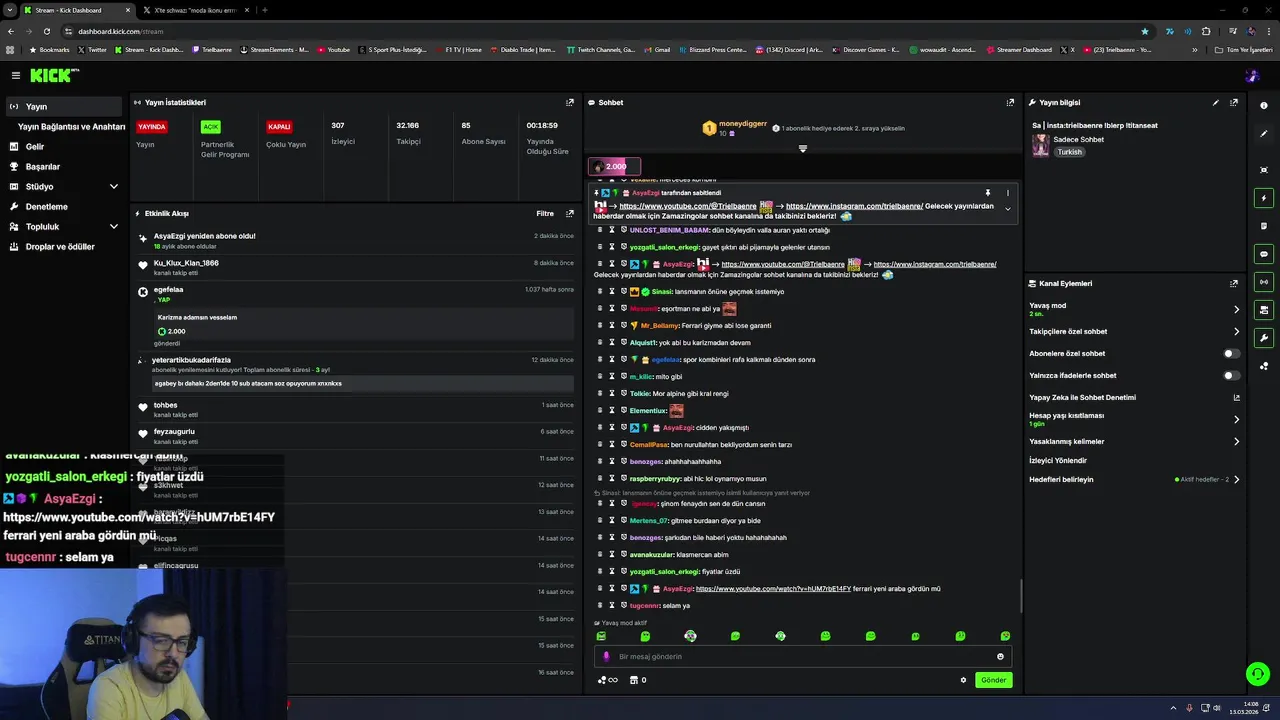Pop out the Etkinlik Akışı panel

(570, 213)
